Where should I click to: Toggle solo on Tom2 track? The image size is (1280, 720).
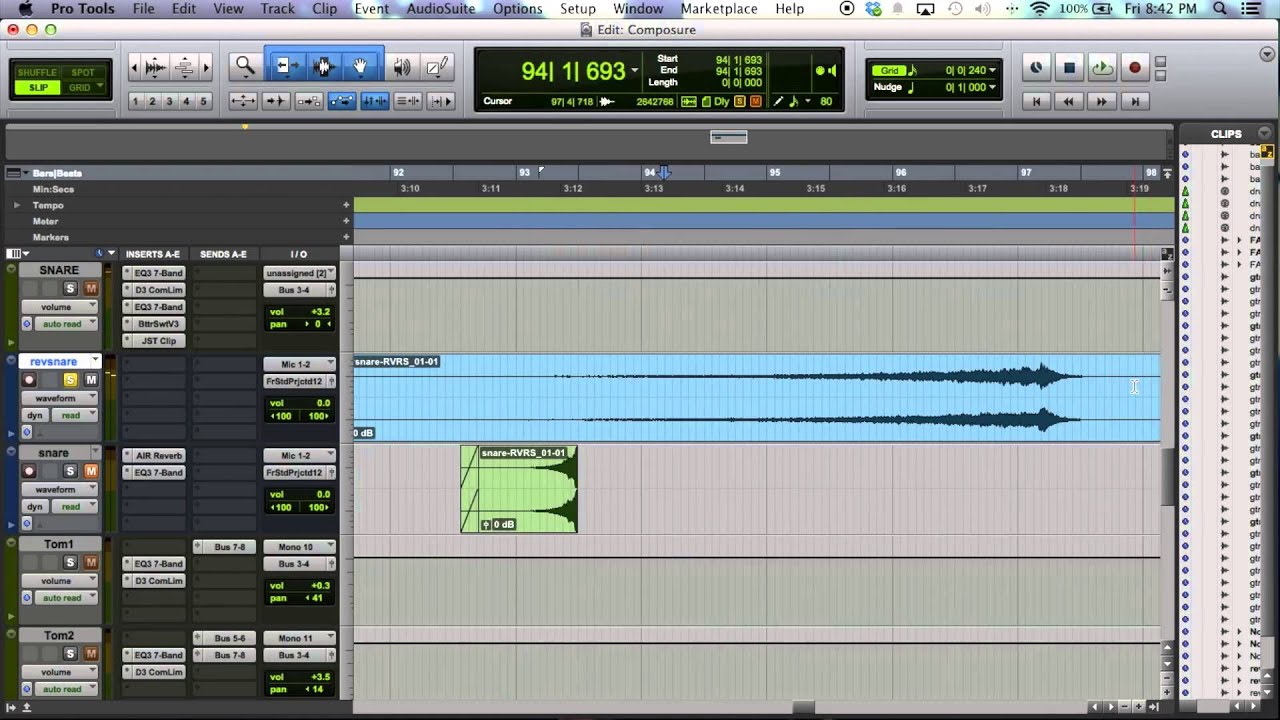[71, 654]
